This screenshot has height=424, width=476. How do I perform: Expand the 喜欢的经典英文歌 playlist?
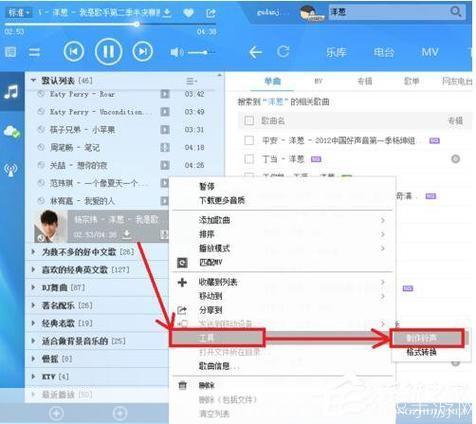click(x=33, y=269)
